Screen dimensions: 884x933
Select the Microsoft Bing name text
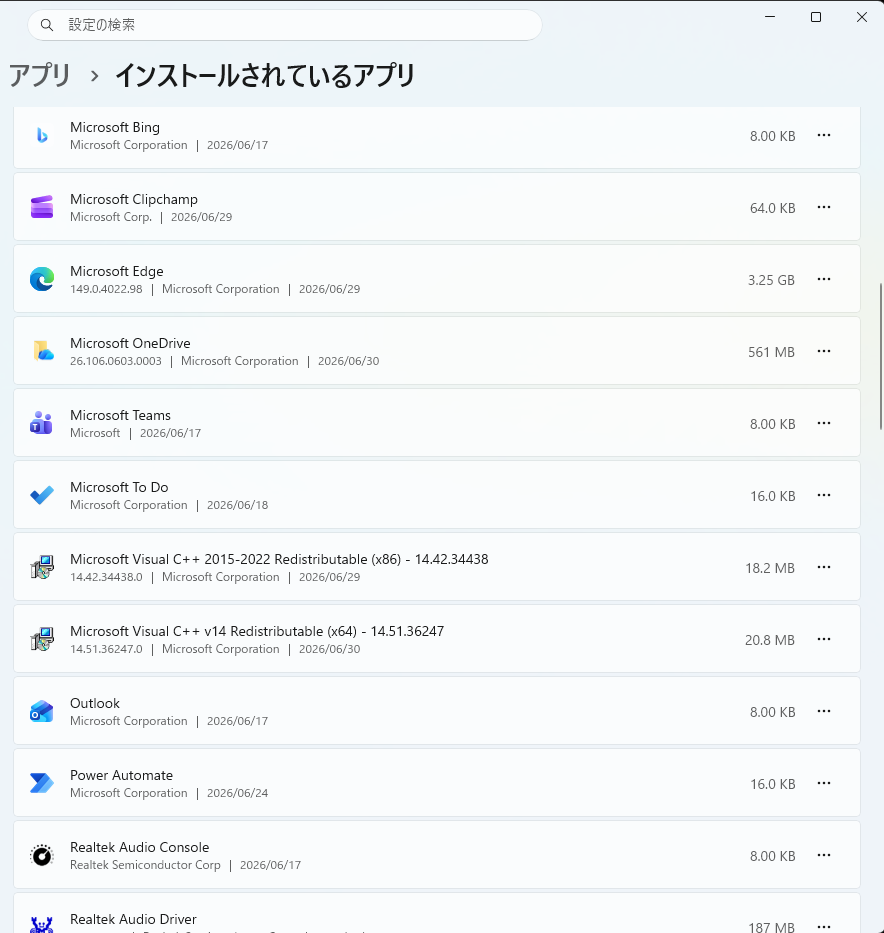tap(115, 127)
